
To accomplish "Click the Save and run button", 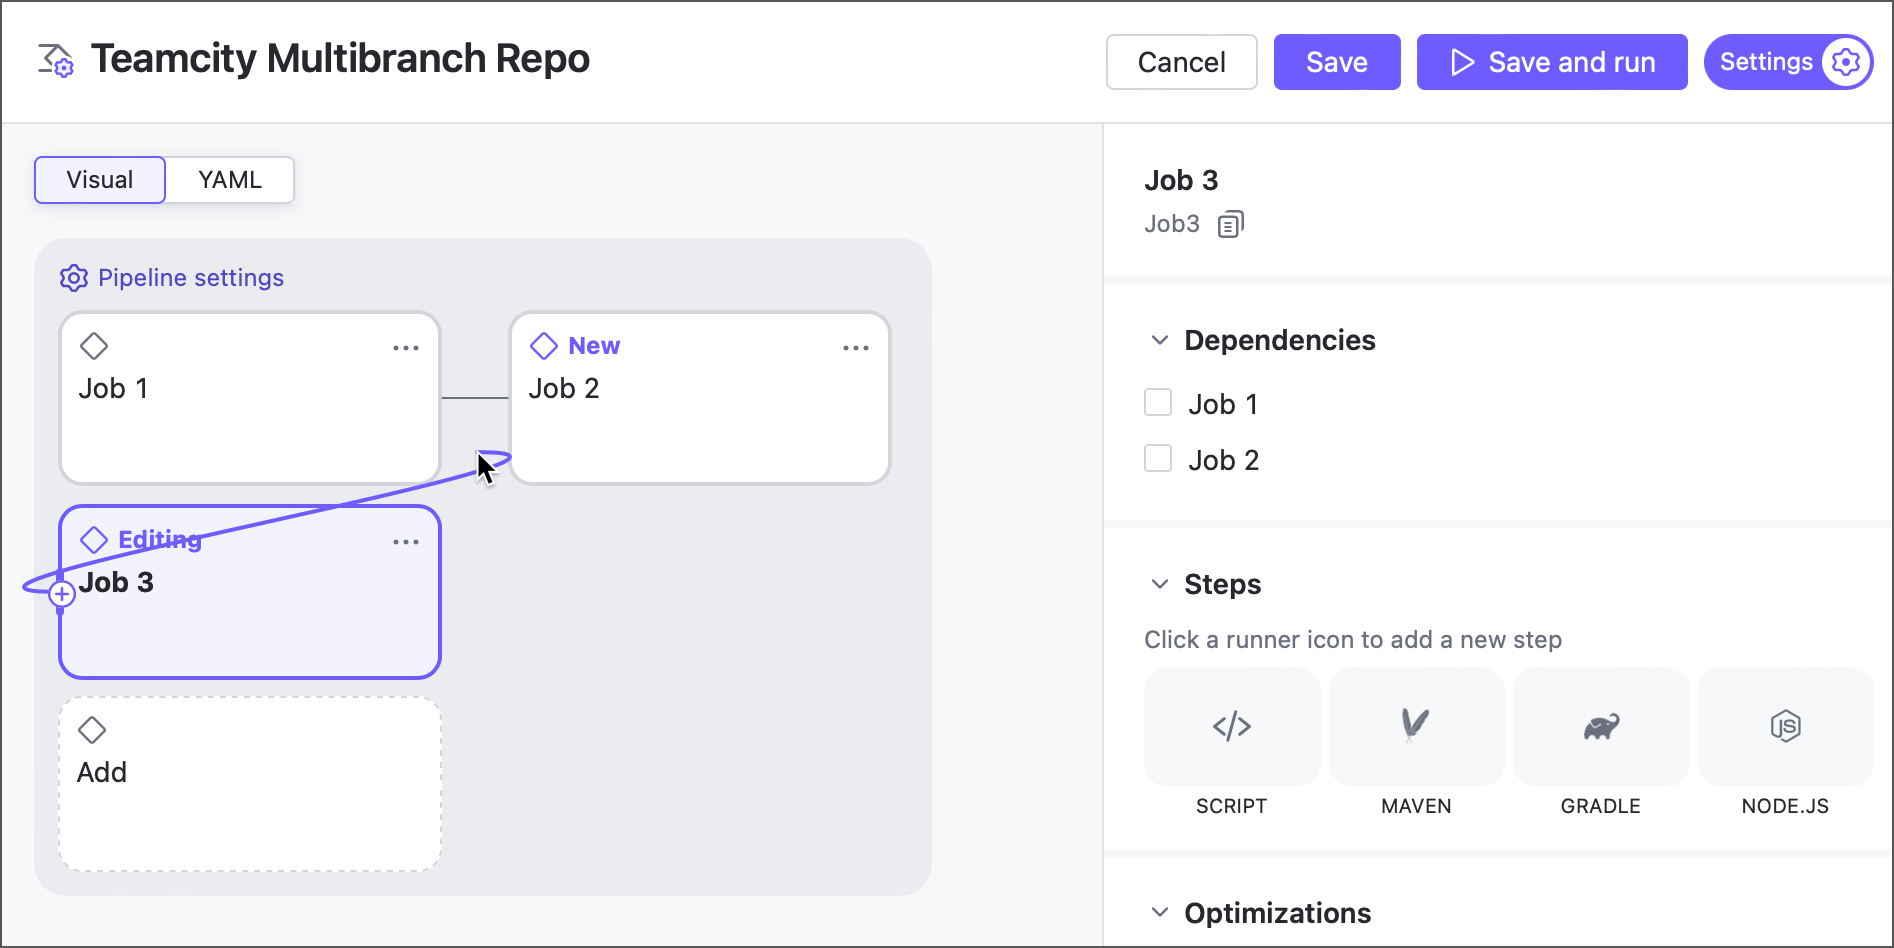I will [1551, 61].
